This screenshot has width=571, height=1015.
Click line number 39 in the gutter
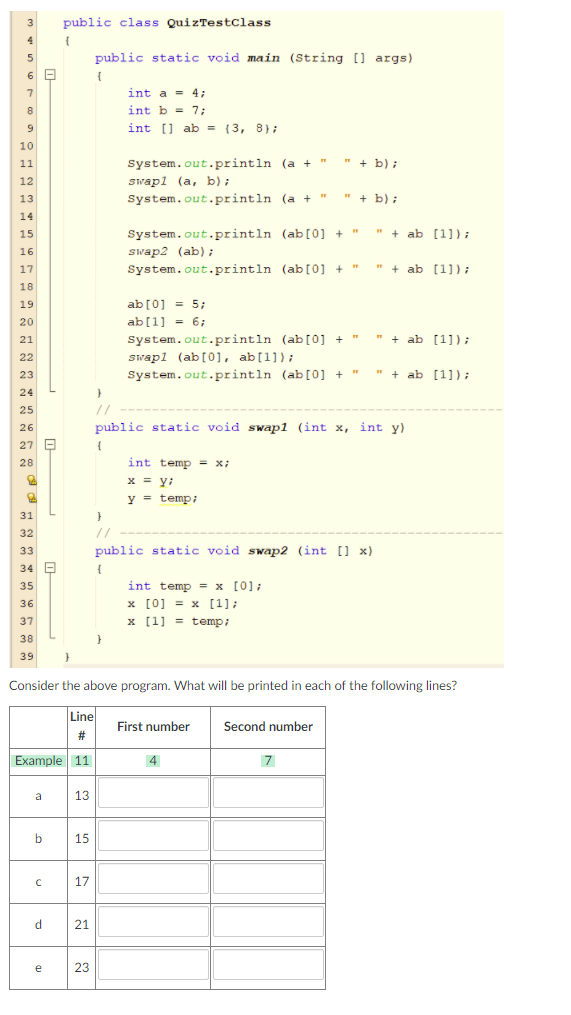pyautogui.click(x=27, y=656)
